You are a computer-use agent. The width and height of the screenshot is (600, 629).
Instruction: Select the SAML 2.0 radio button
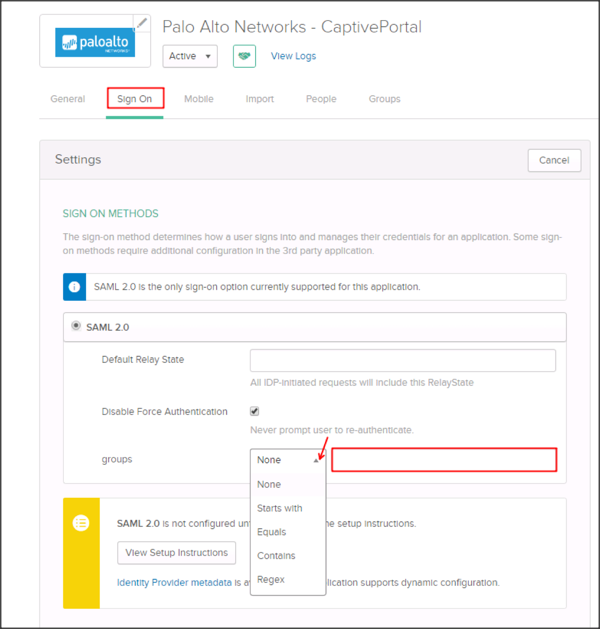(75, 327)
